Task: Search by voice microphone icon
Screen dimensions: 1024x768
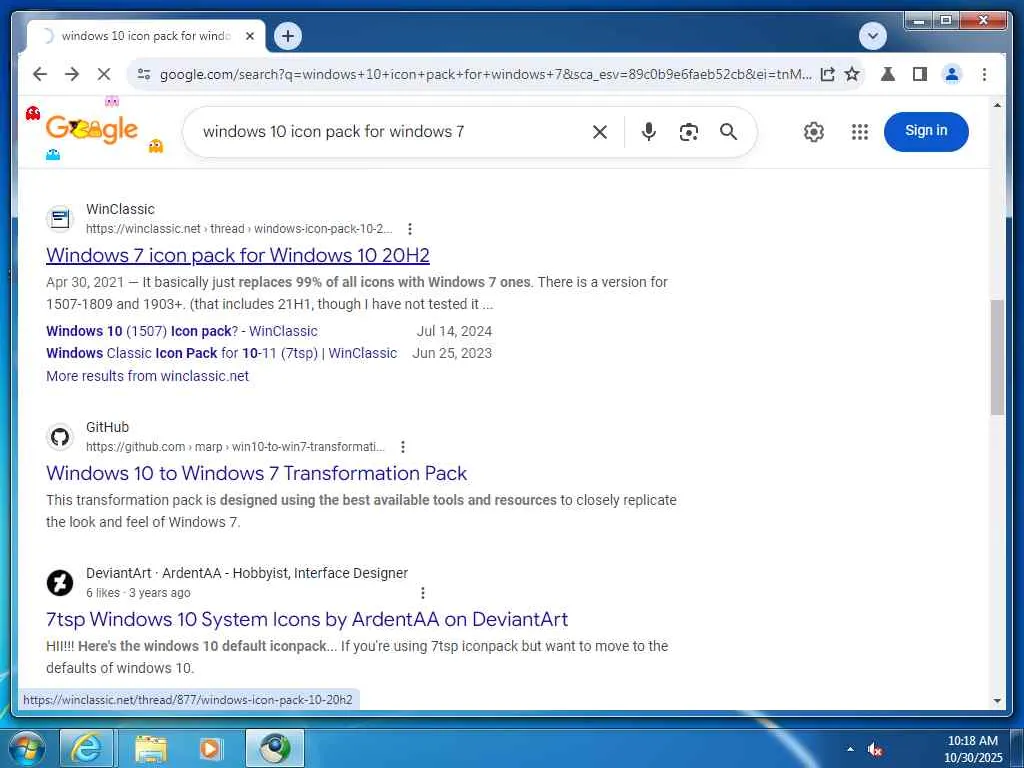Action: point(648,132)
